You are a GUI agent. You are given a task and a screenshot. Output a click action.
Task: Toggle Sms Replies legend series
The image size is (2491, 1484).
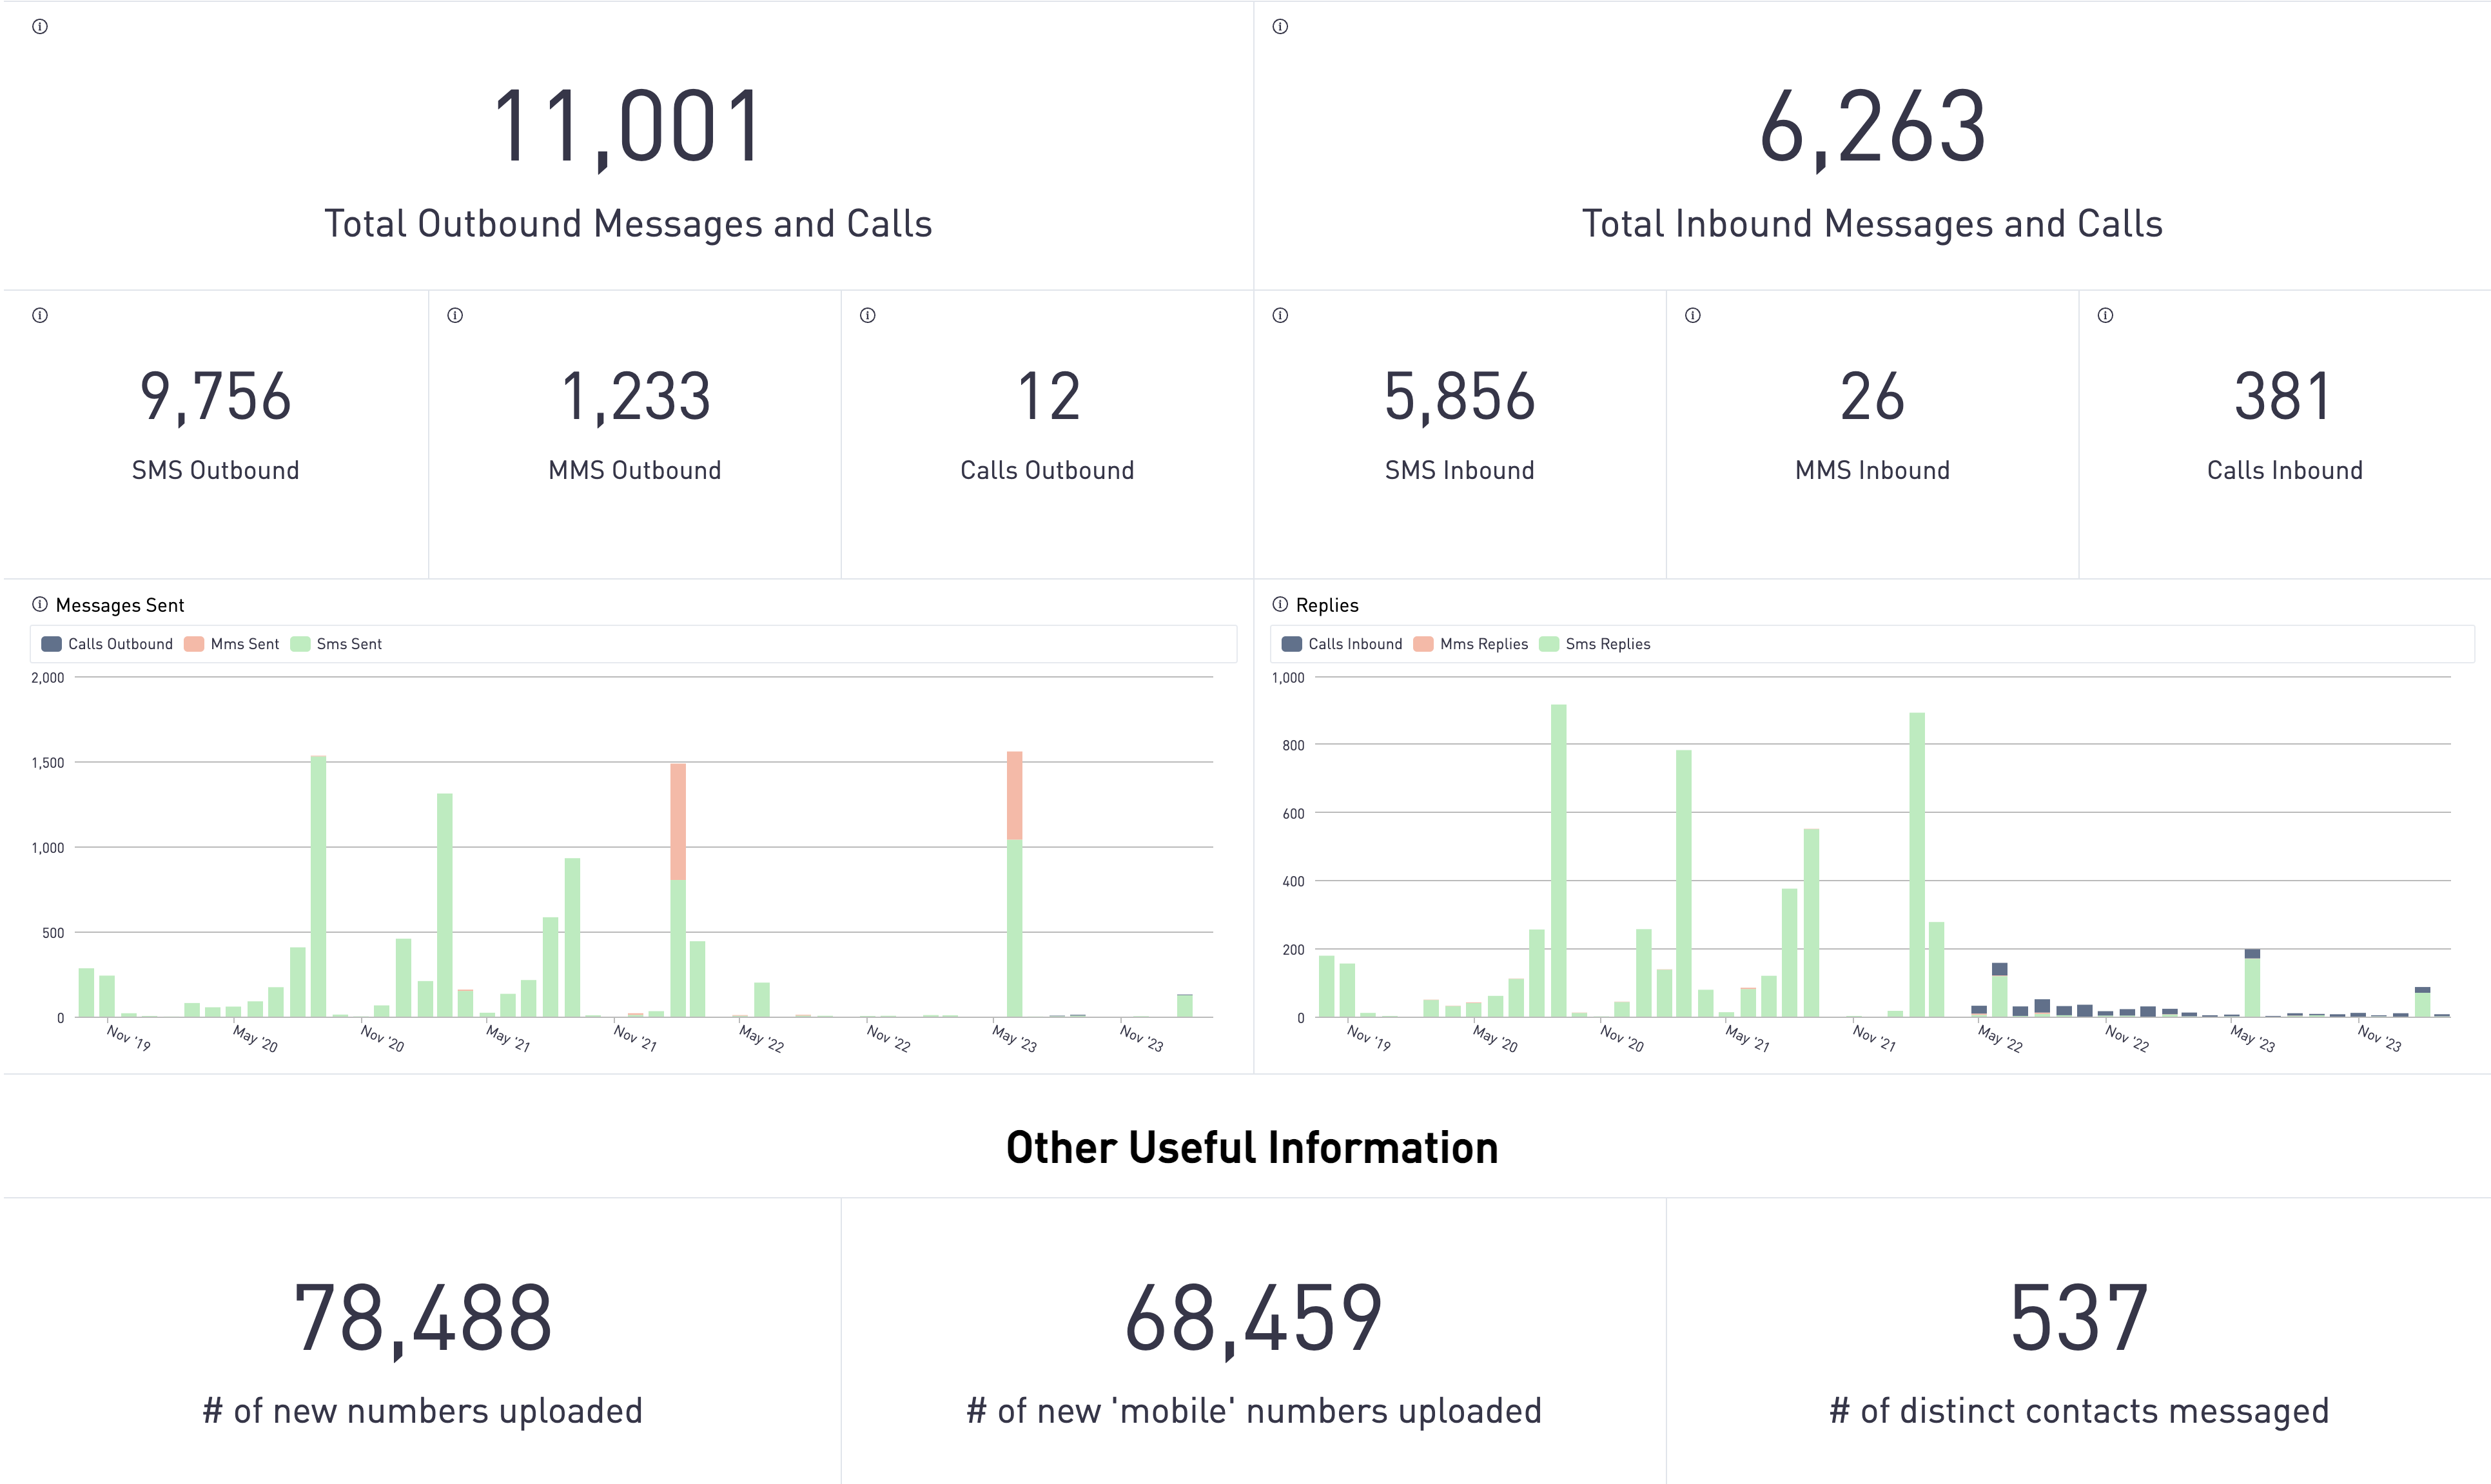tap(1595, 644)
